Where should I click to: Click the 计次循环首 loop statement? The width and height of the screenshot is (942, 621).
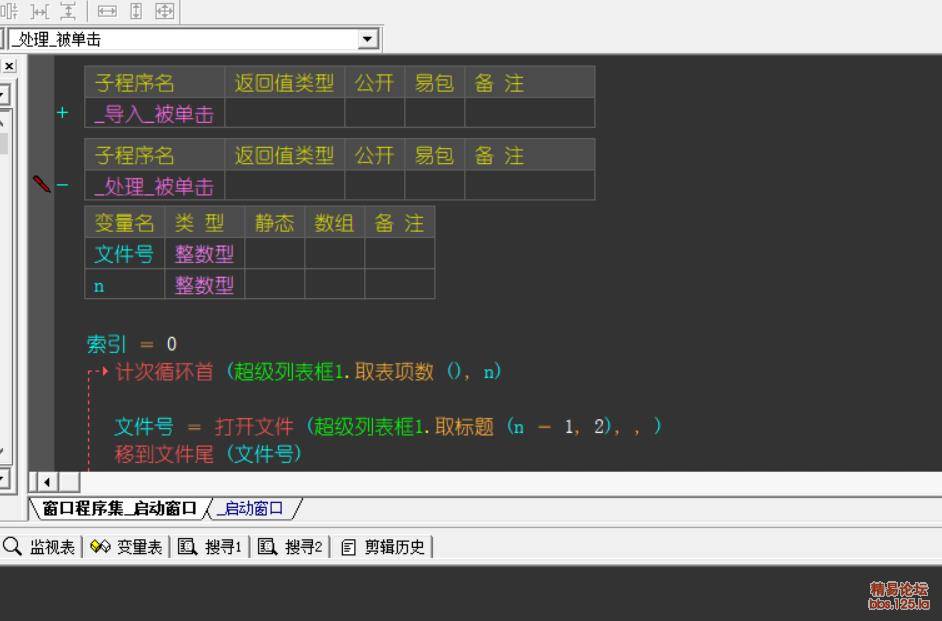[x=164, y=372]
